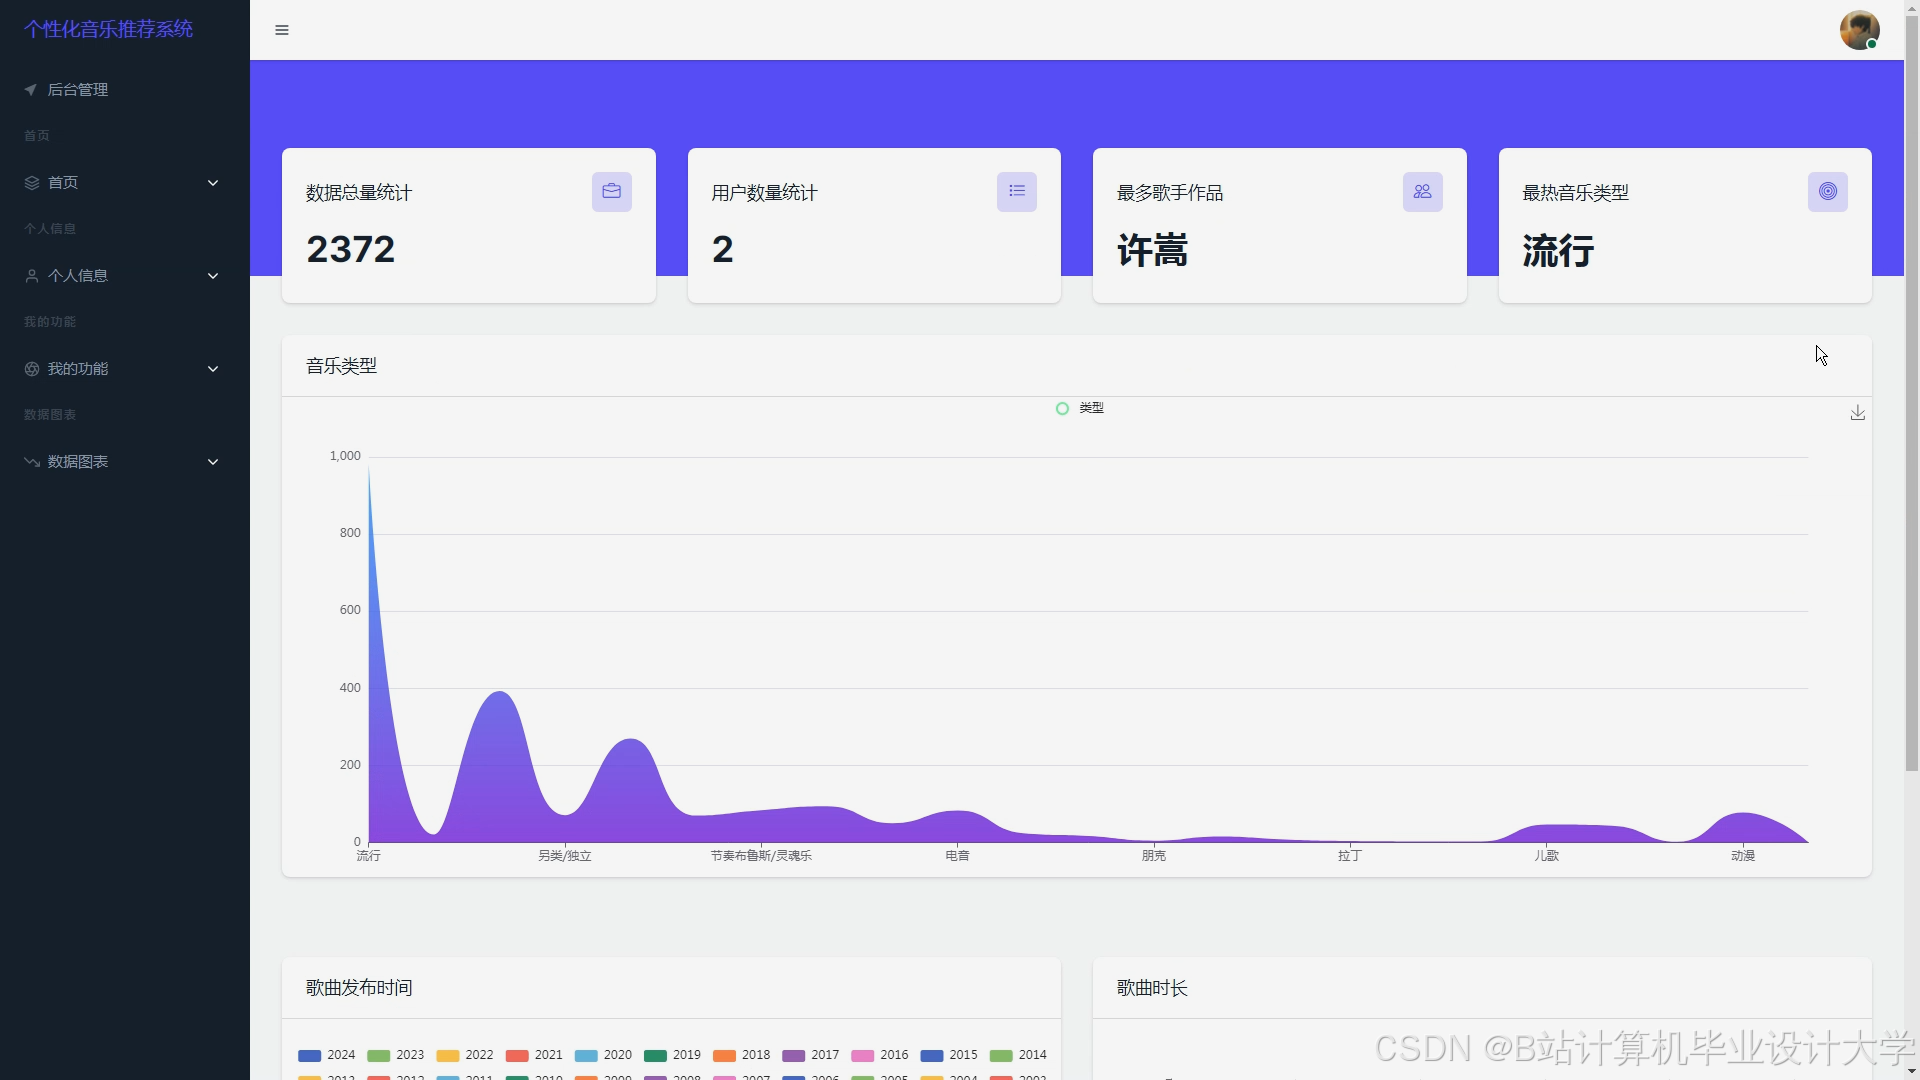The image size is (1920, 1080).
Task: Download the 音乐类型 chart image
Action: (1856, 412)
